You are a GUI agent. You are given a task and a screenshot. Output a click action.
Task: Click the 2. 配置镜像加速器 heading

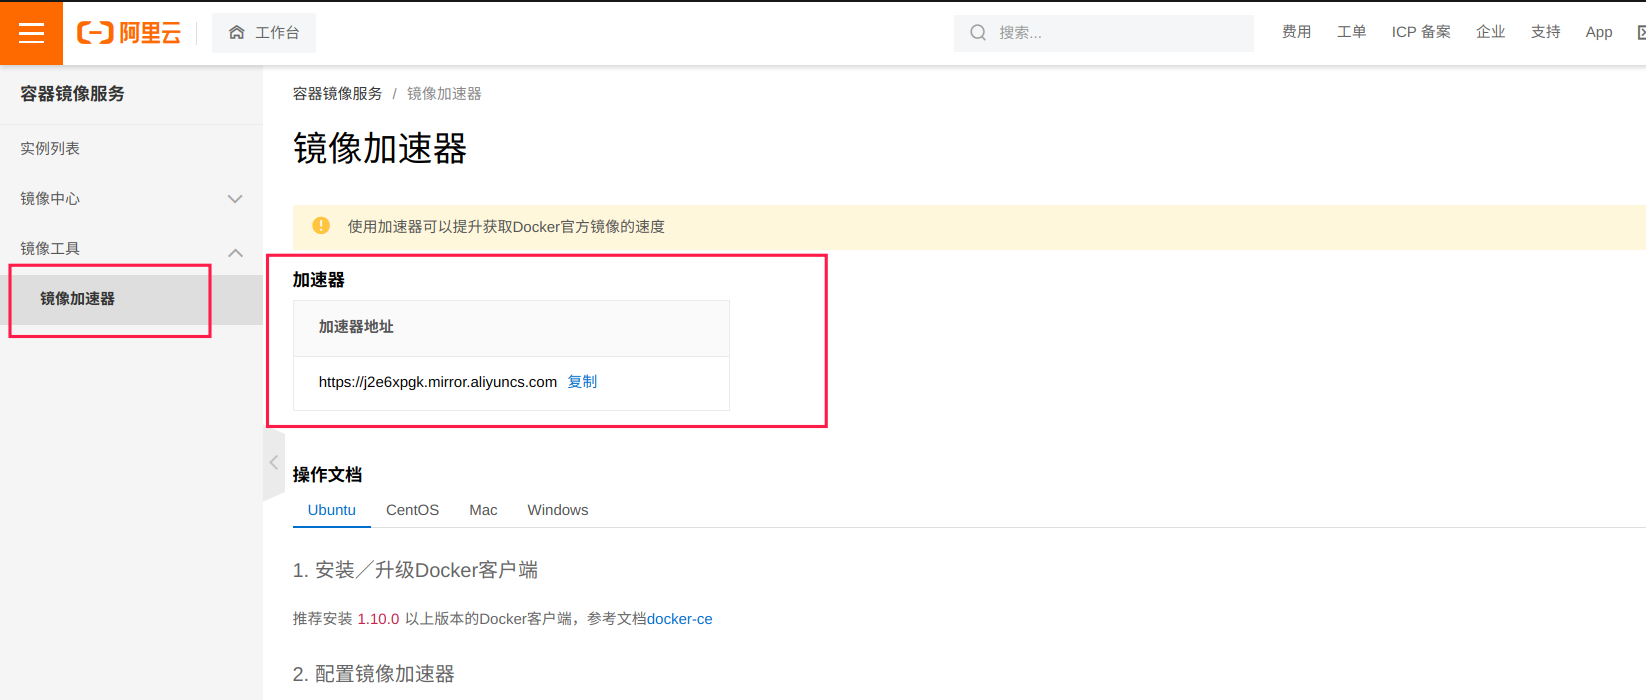pyautogui.click(x=374, y=674)
